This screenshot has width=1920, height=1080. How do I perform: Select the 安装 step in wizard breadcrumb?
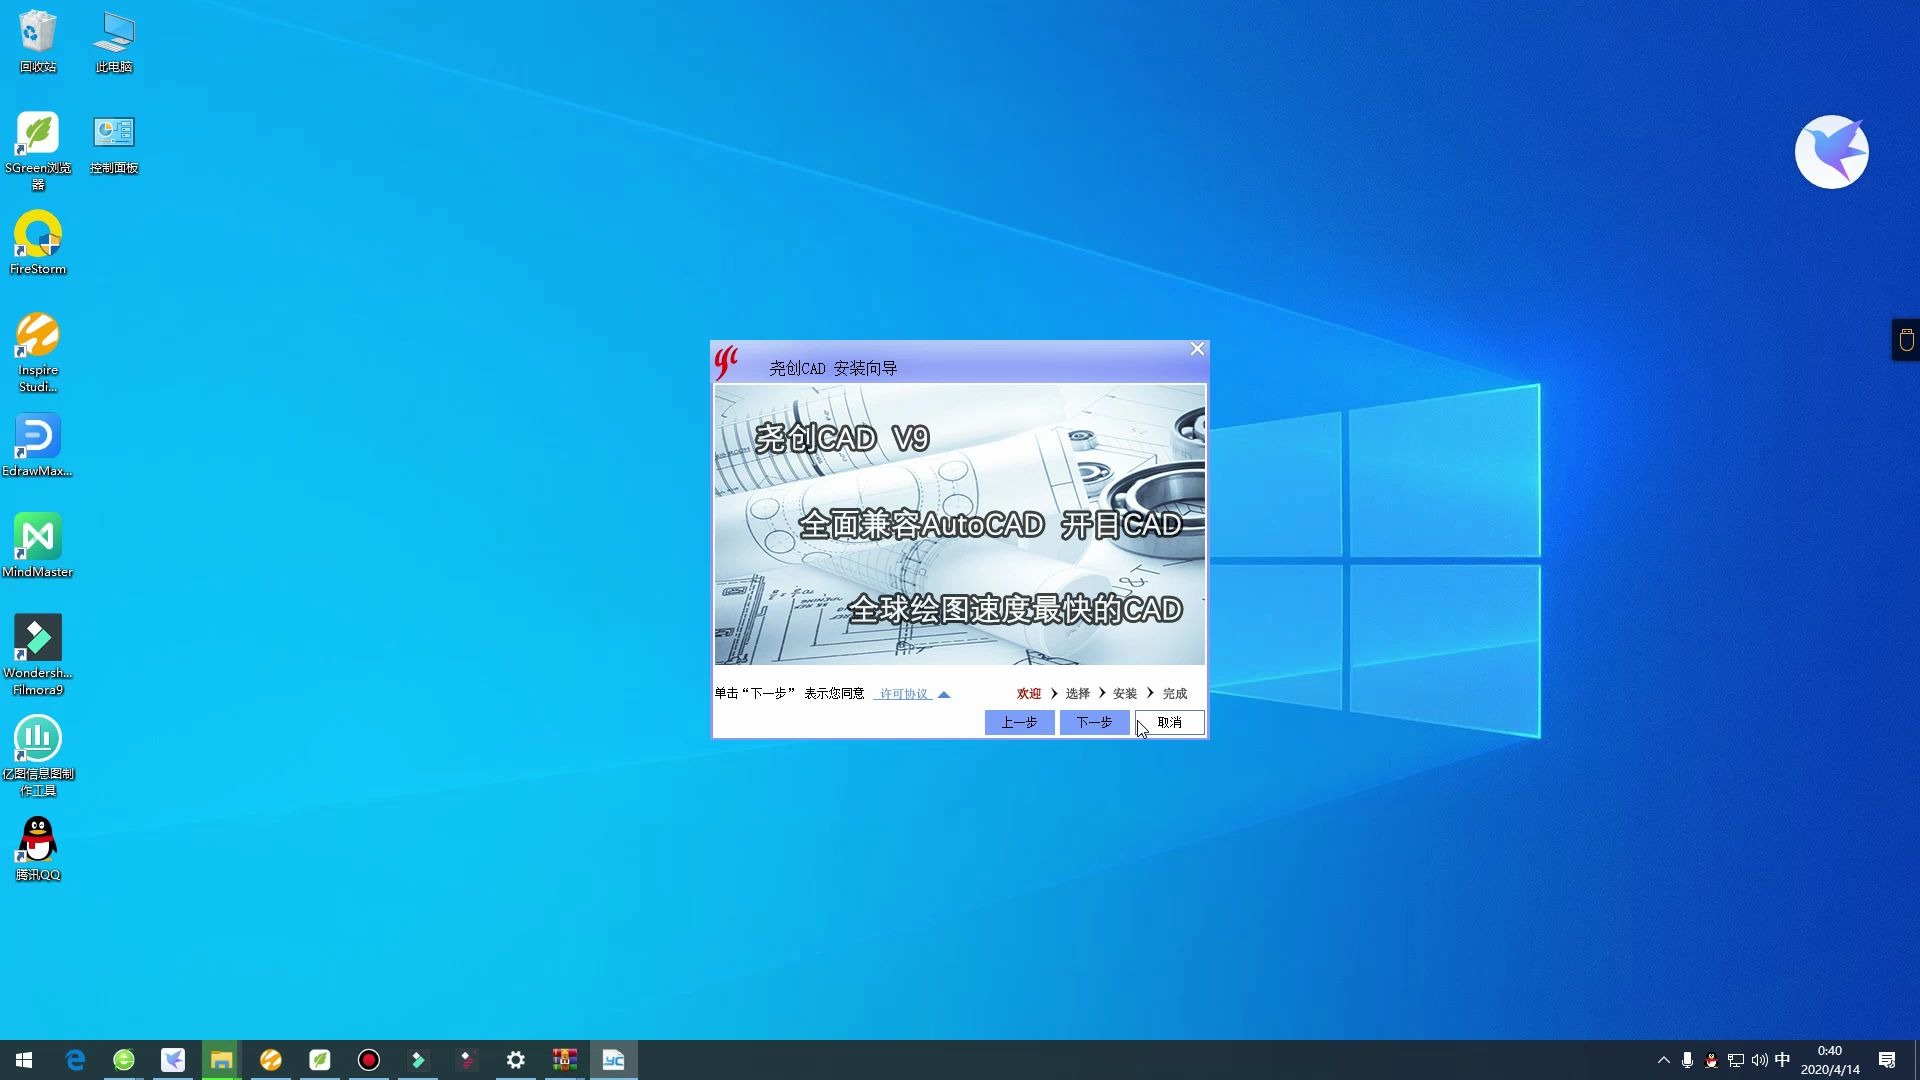click(1125, 694)
